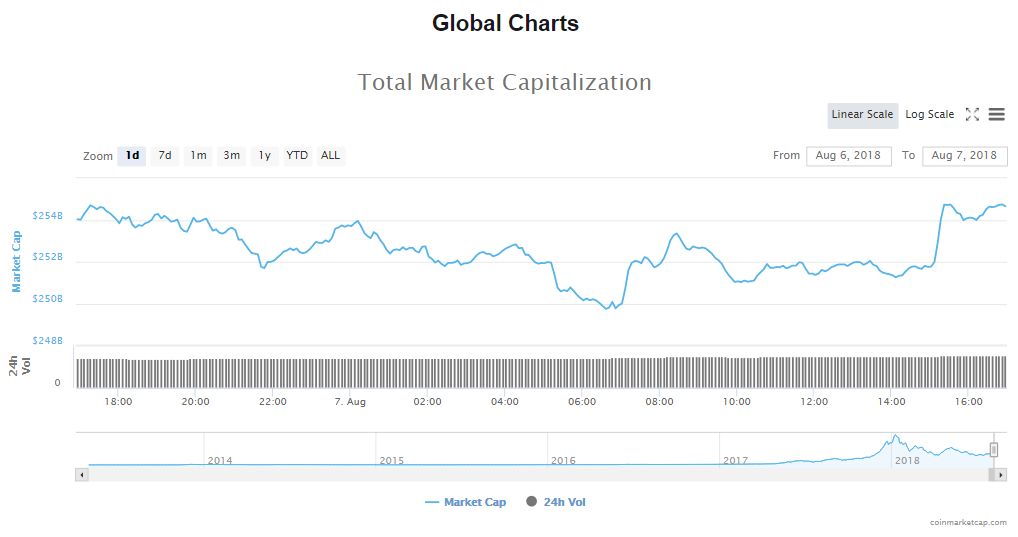Open the chart hamburger context menu
The height and width of the screenshot is (537, 1018).
click(x=996, y=115)
